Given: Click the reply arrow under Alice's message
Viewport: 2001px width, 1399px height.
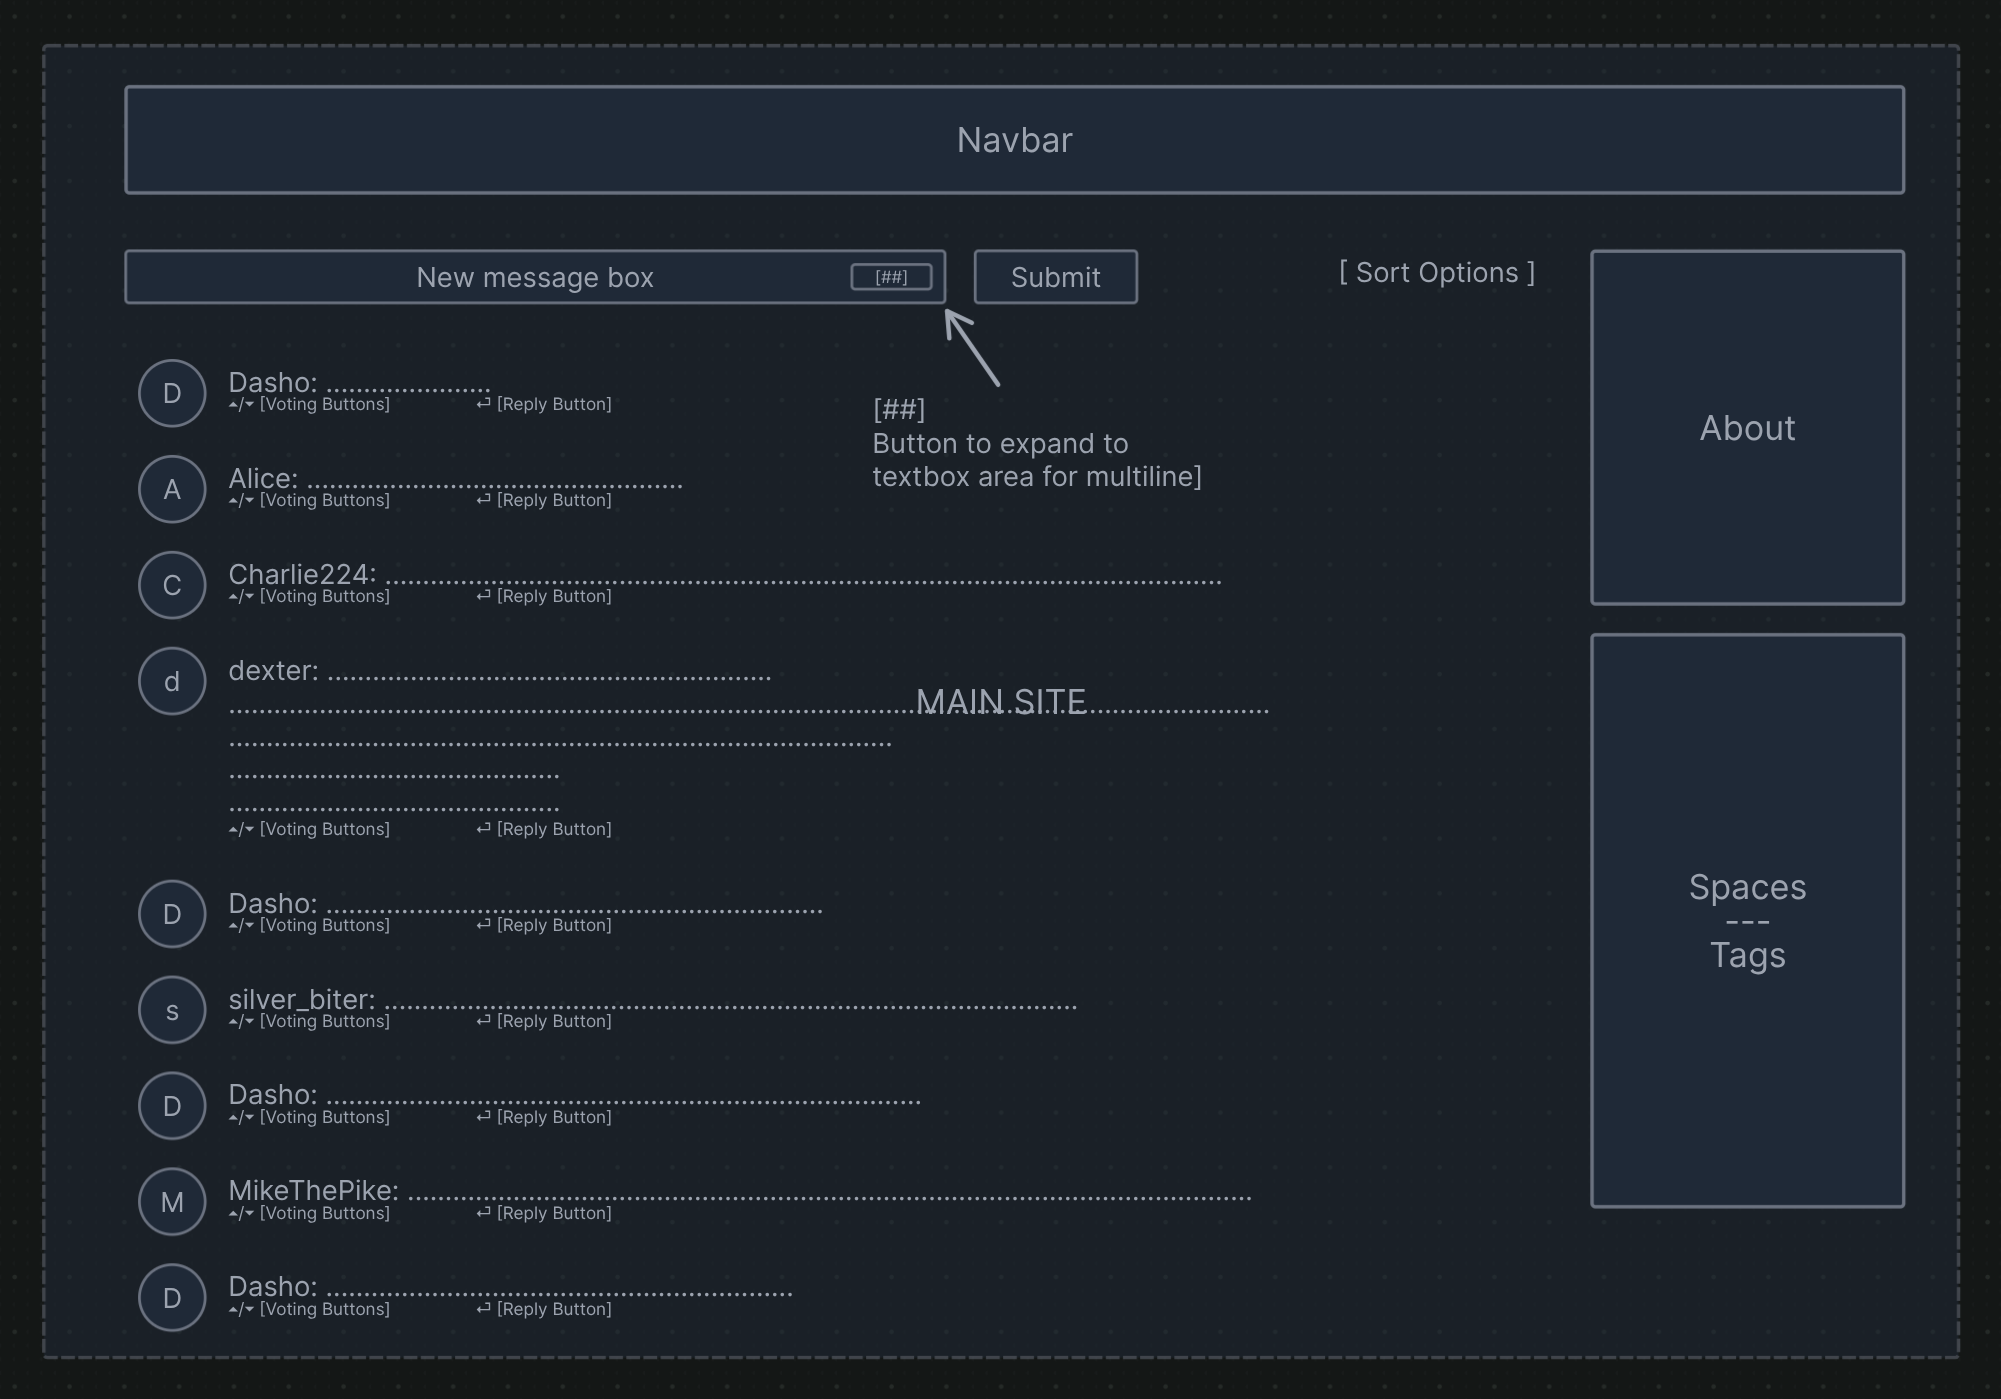Looking at the screenshot, I should coord(484,499).
